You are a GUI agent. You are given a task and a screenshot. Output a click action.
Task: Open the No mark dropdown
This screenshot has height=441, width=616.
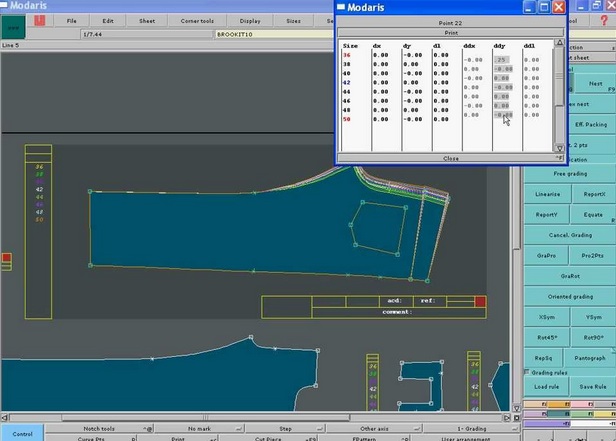coord(200,429)
